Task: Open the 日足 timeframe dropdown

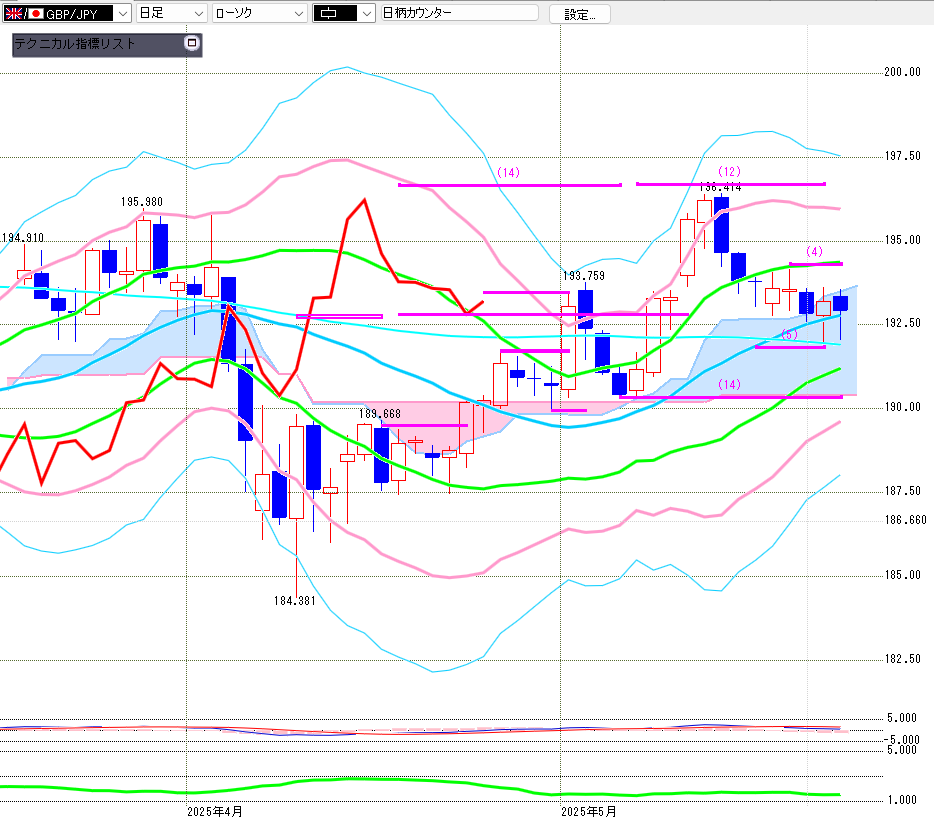Action: point(172,13)
